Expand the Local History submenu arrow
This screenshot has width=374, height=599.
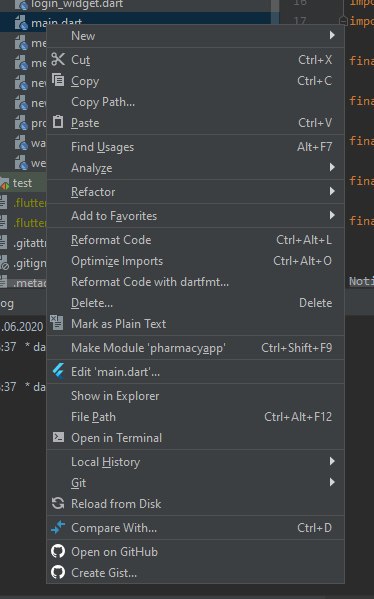tap(332, 461)
